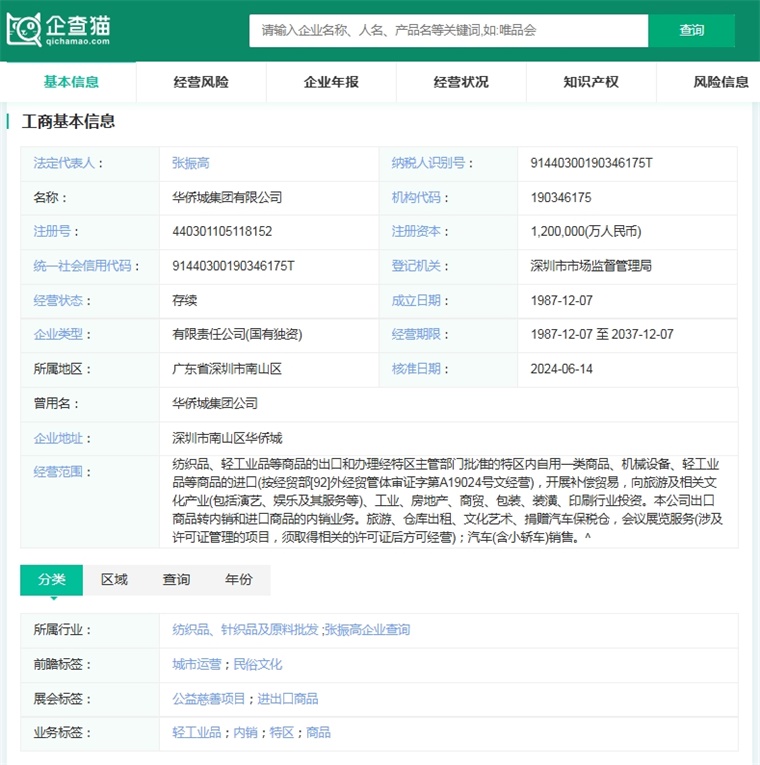Open 纺织品、针织品及原料批发 industry link
This screenshot has height=765, width=760.
[x=245, y=630]
